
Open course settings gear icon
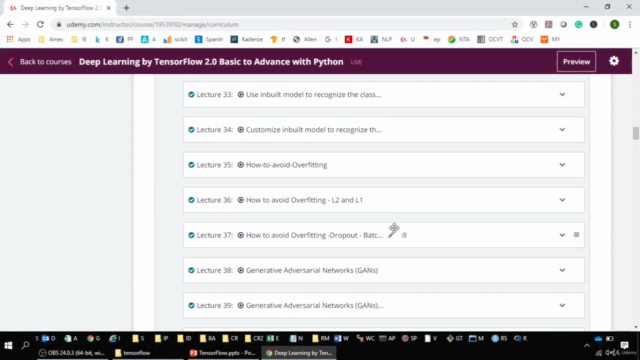(x=614, y=61)
